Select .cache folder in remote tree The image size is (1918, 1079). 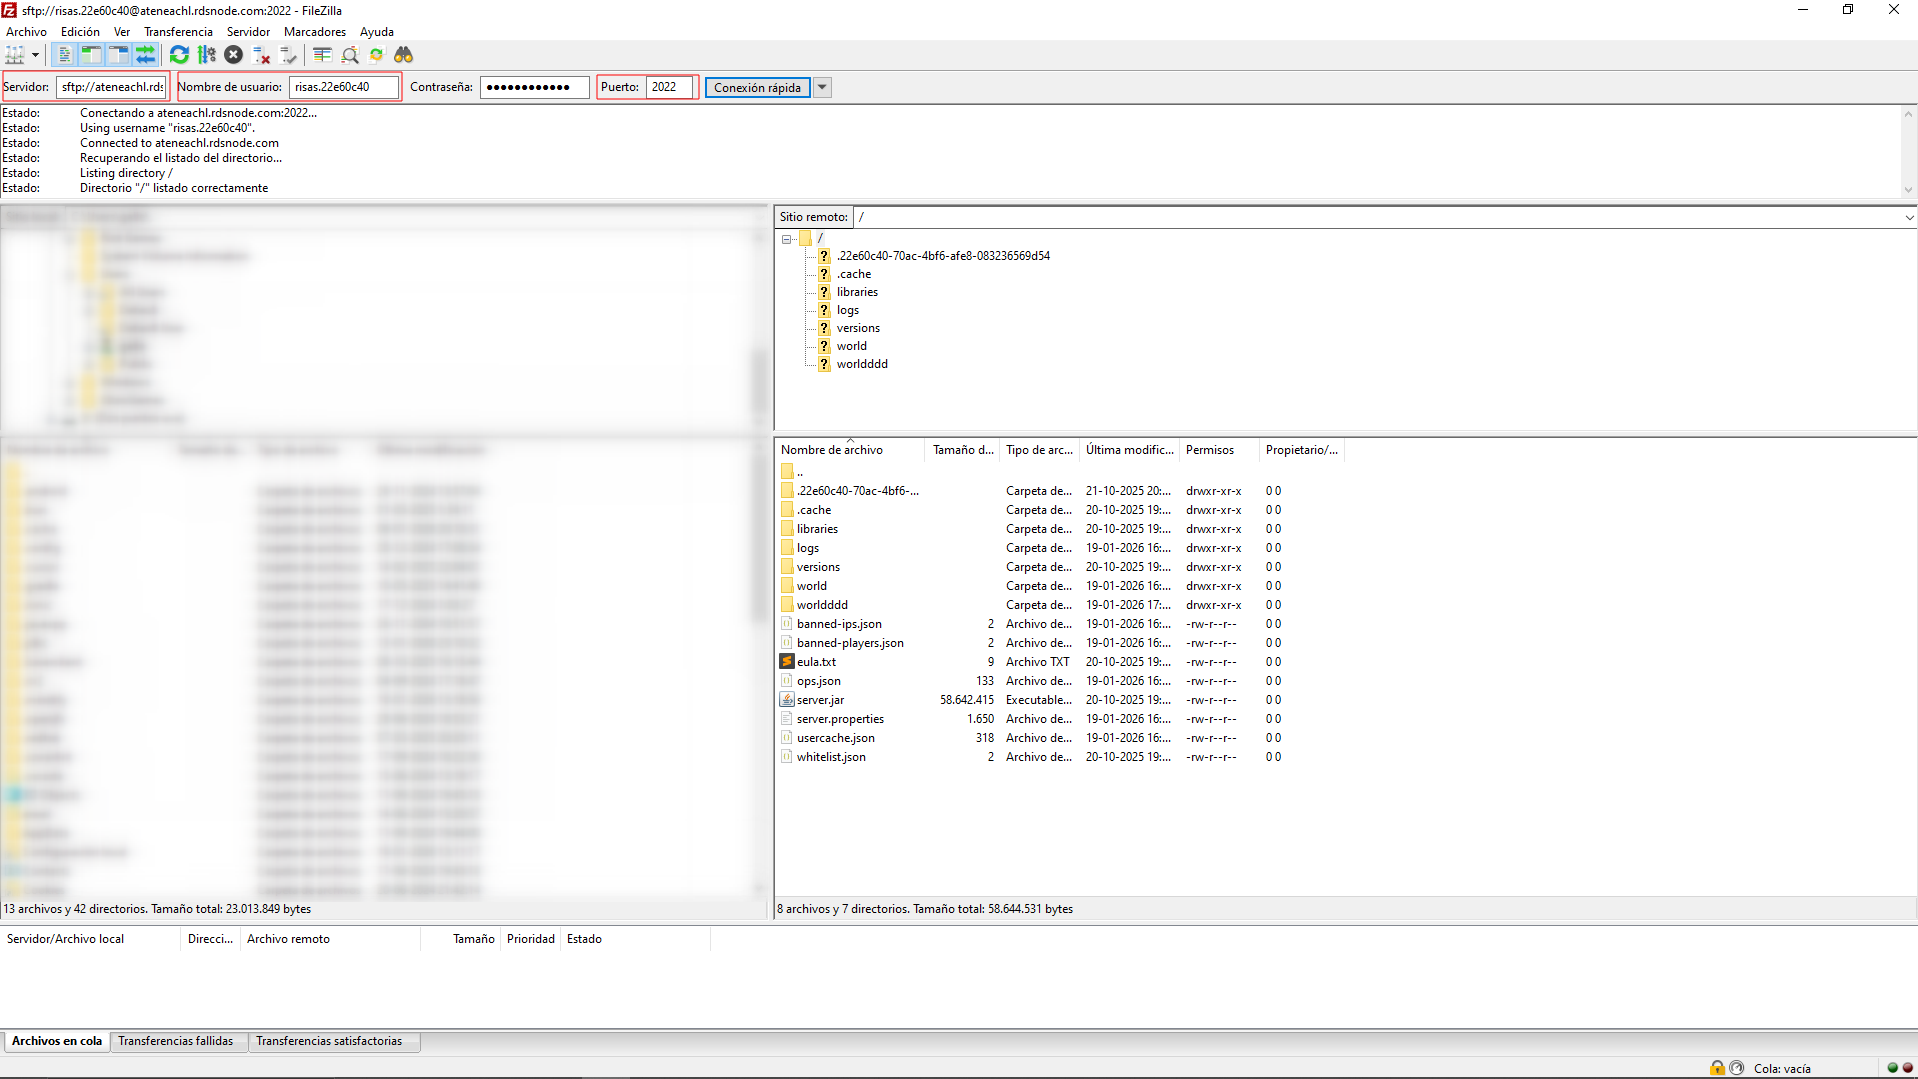(853, 274)
